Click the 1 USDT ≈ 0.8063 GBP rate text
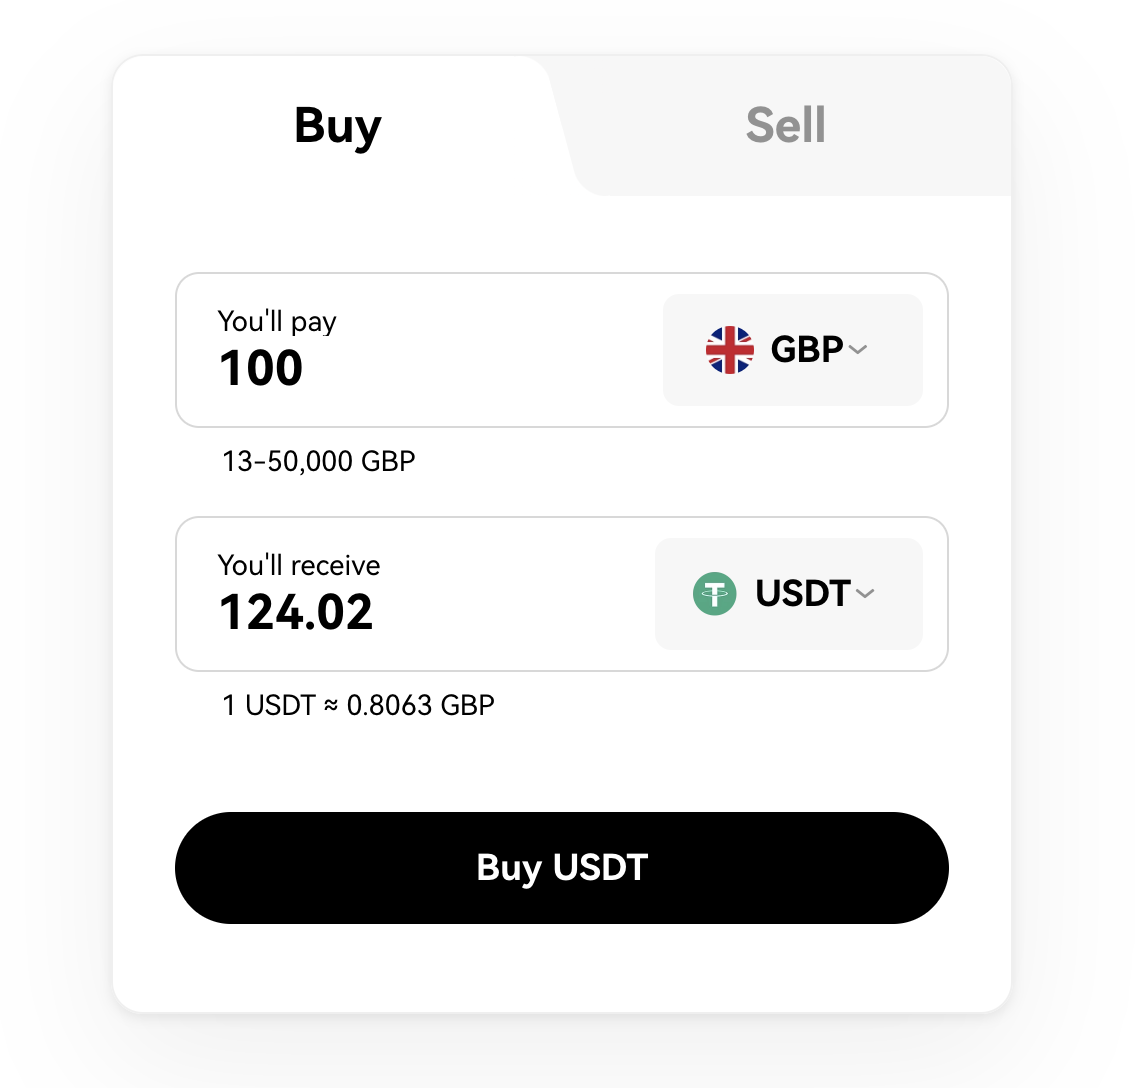 [x=358, y=704]
